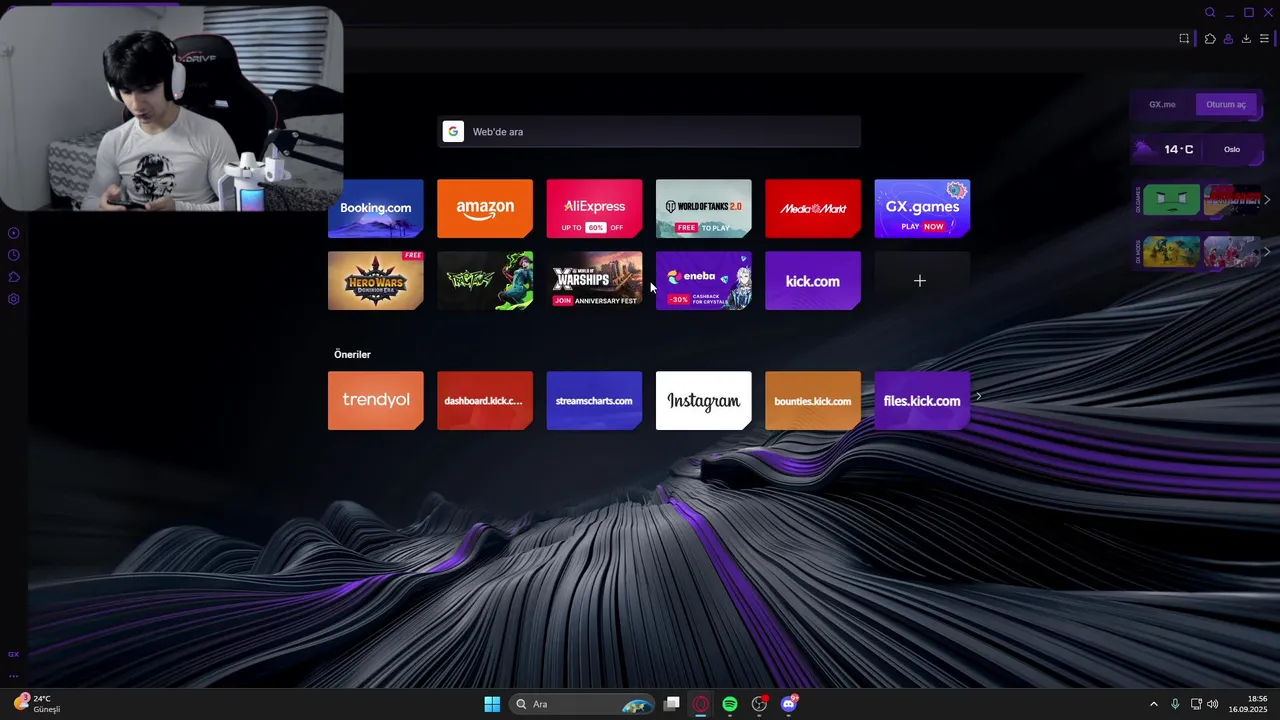This screenshot has height=720, width=1280.
Task: Open Task View on the taskbar
Action: coord(672,704)
